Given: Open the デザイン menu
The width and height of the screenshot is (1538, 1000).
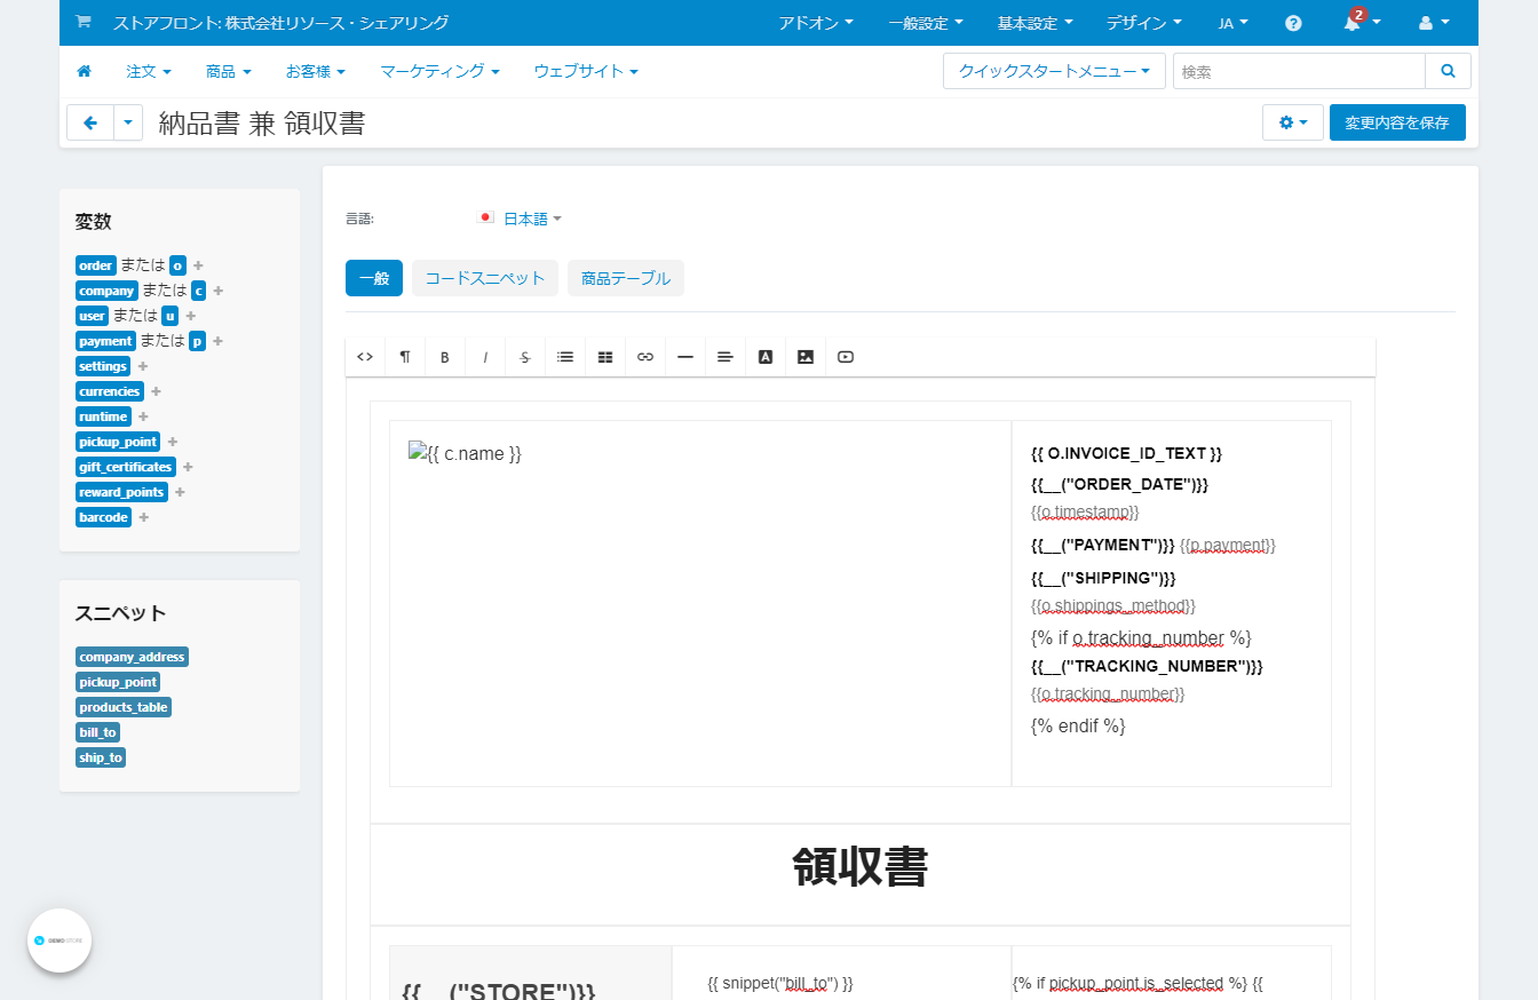Looking at the screenshot, I should tap(1144, 23).
